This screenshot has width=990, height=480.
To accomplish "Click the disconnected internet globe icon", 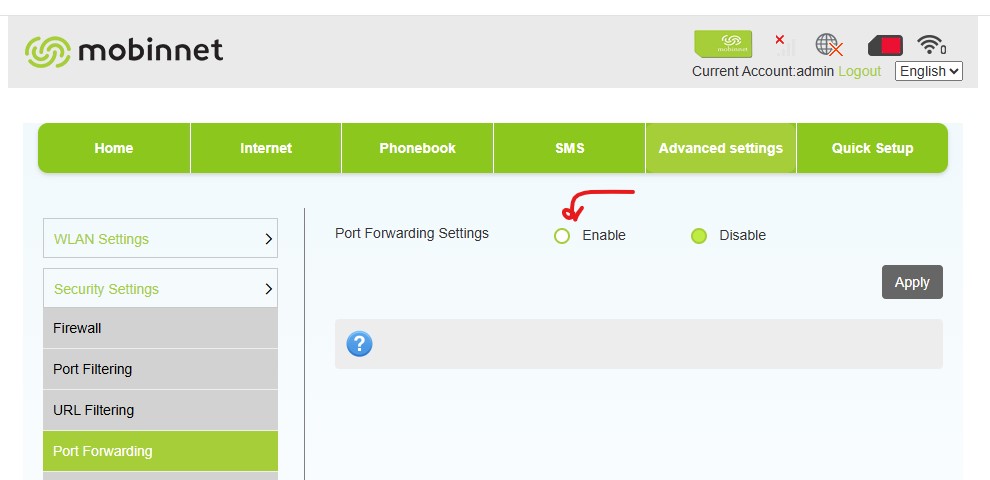I will (829, 45).
